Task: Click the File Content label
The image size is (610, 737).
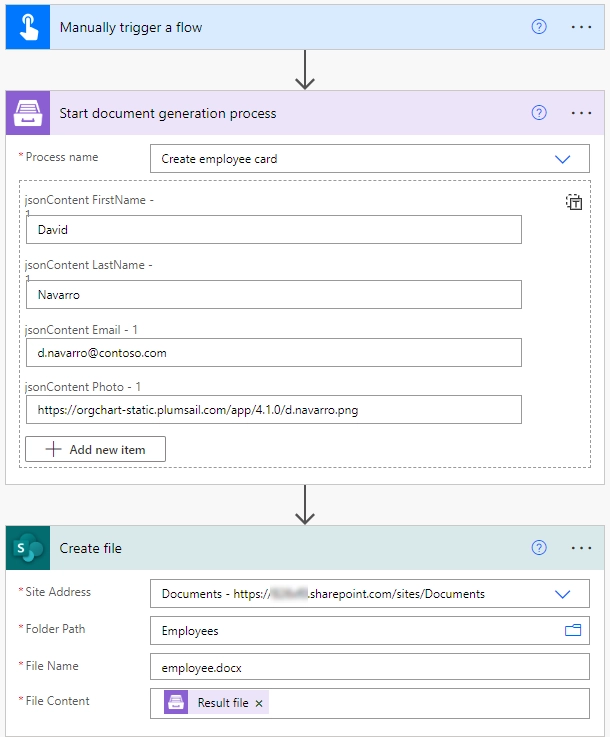Action: [x=57, y=701]
